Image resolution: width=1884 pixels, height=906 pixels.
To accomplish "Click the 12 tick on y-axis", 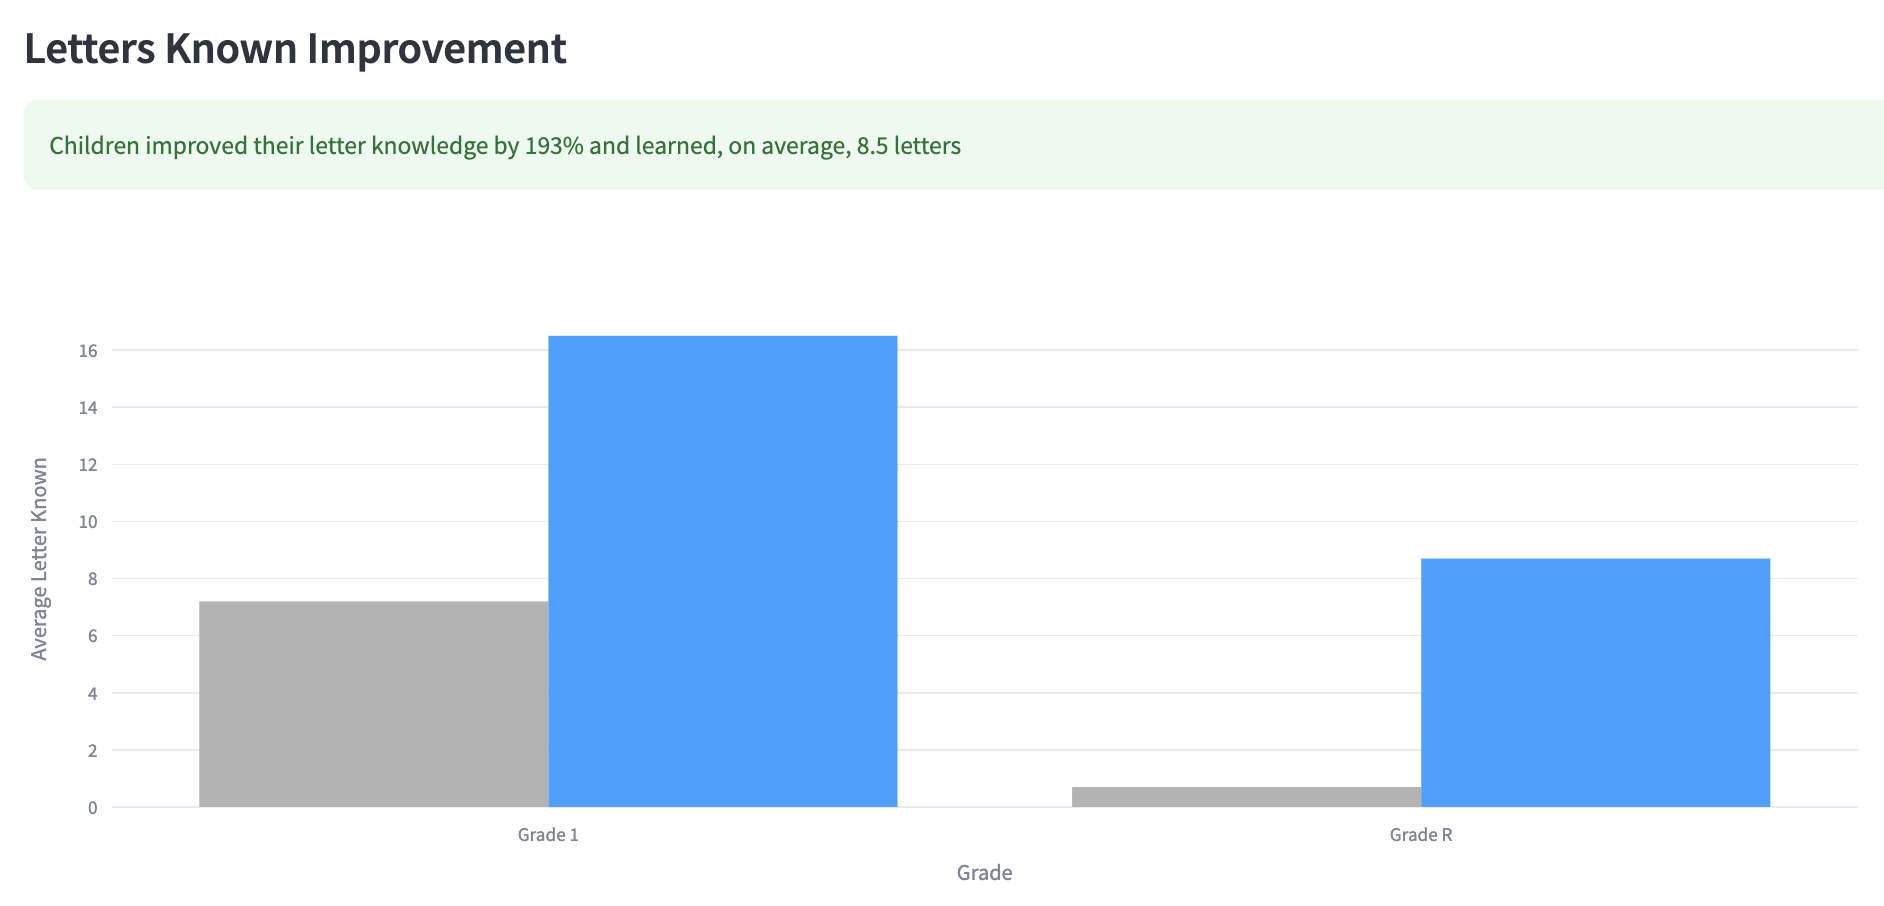I will click(89, 465).
